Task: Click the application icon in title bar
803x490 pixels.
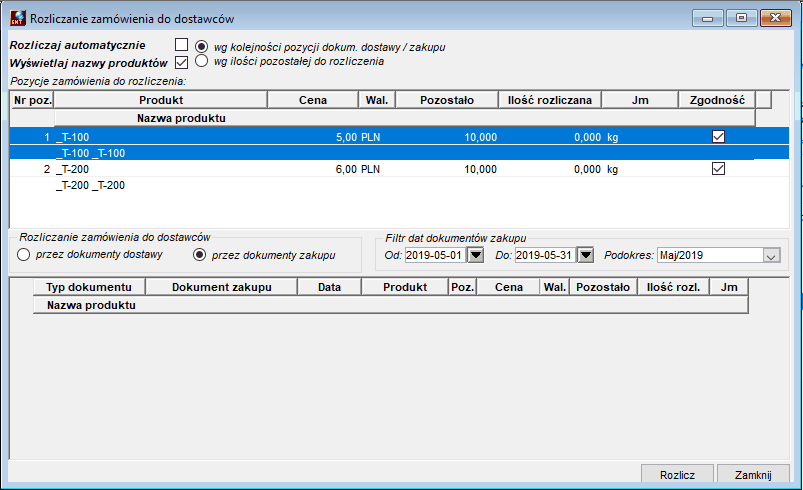Action: point(18,18)
